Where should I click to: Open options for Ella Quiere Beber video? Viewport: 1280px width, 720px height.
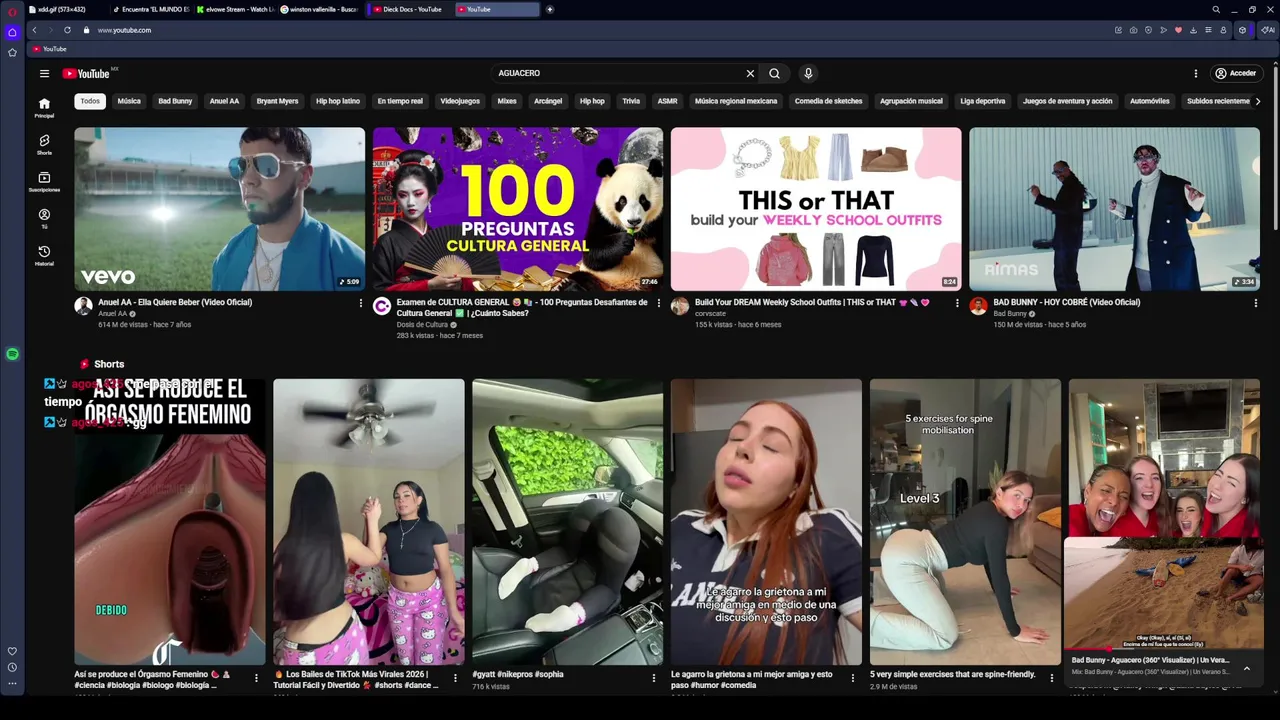point(361,303)
